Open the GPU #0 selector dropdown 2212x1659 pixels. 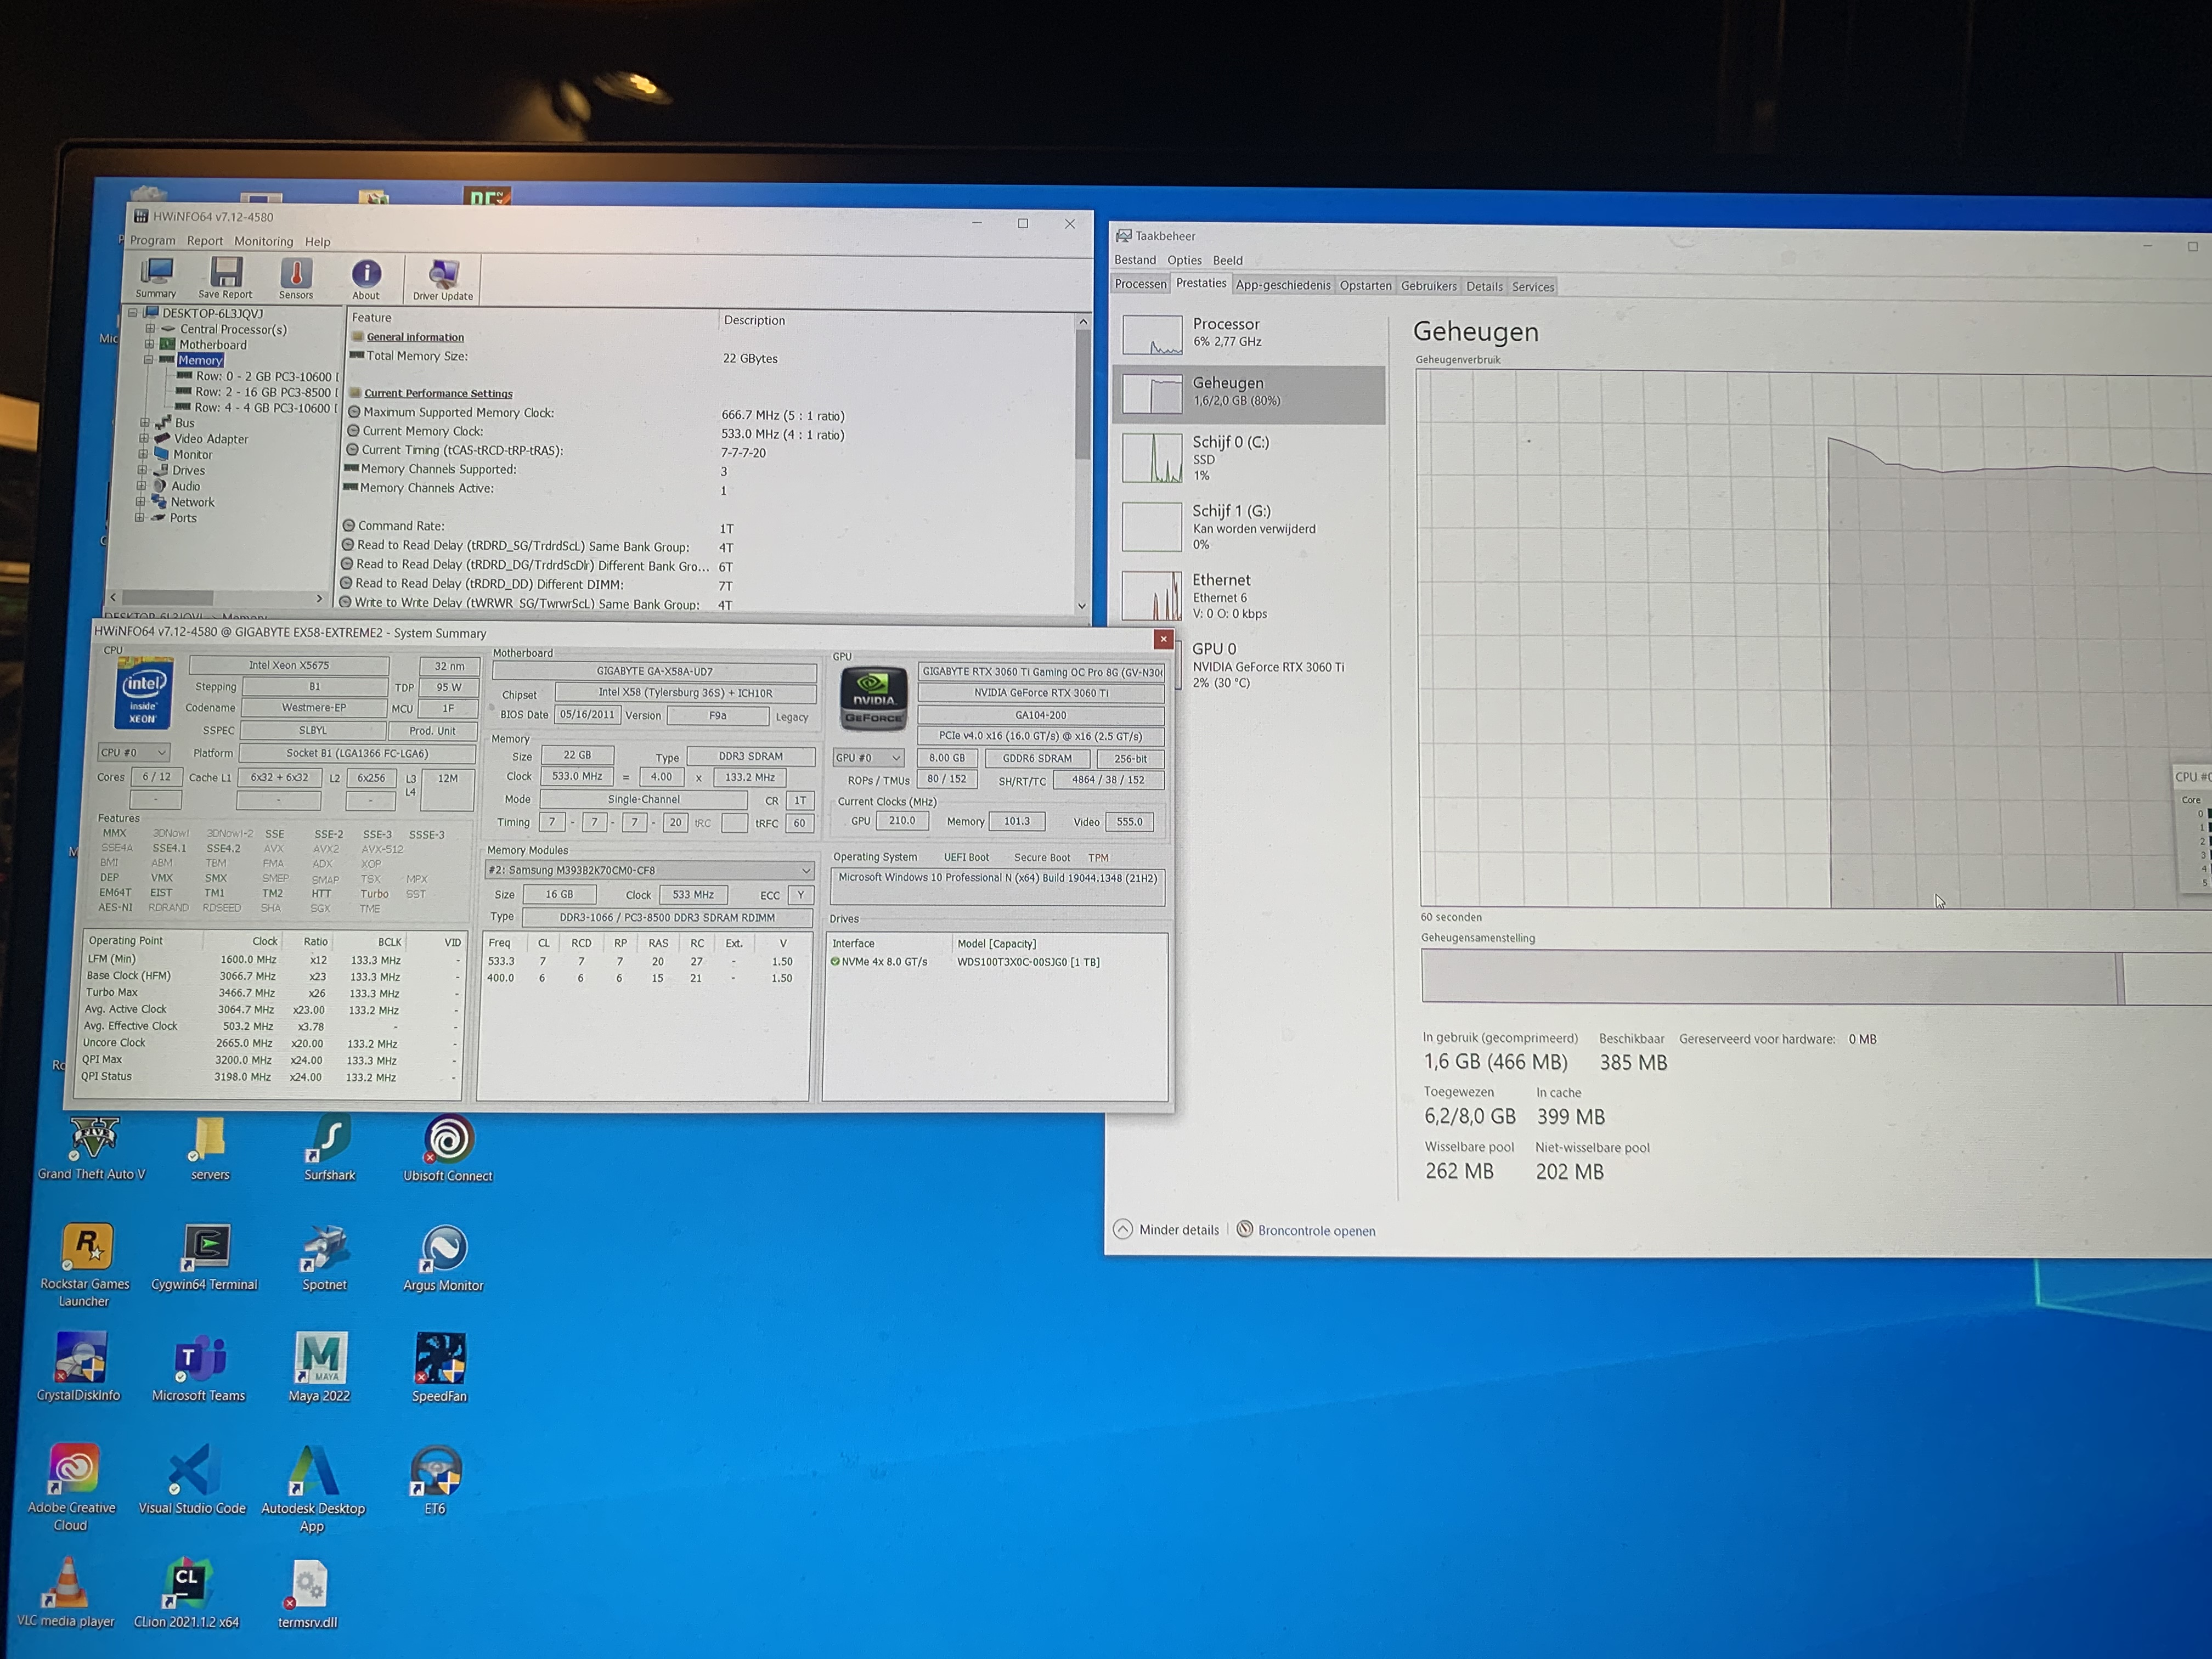[868, 757]
